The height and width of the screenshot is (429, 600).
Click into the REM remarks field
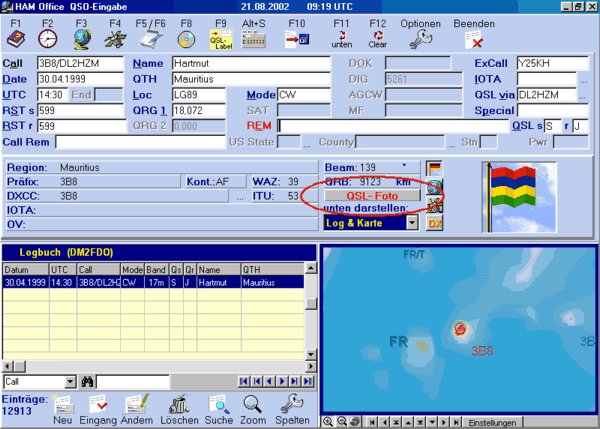click(393, 126)
